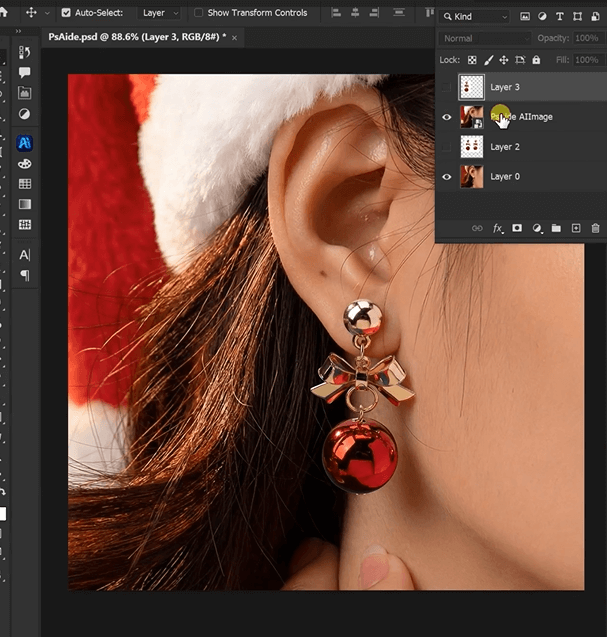The height and width of the screenshot is (637, 607).
Task: Add a layer style fx icon
Action: point(498,229)
